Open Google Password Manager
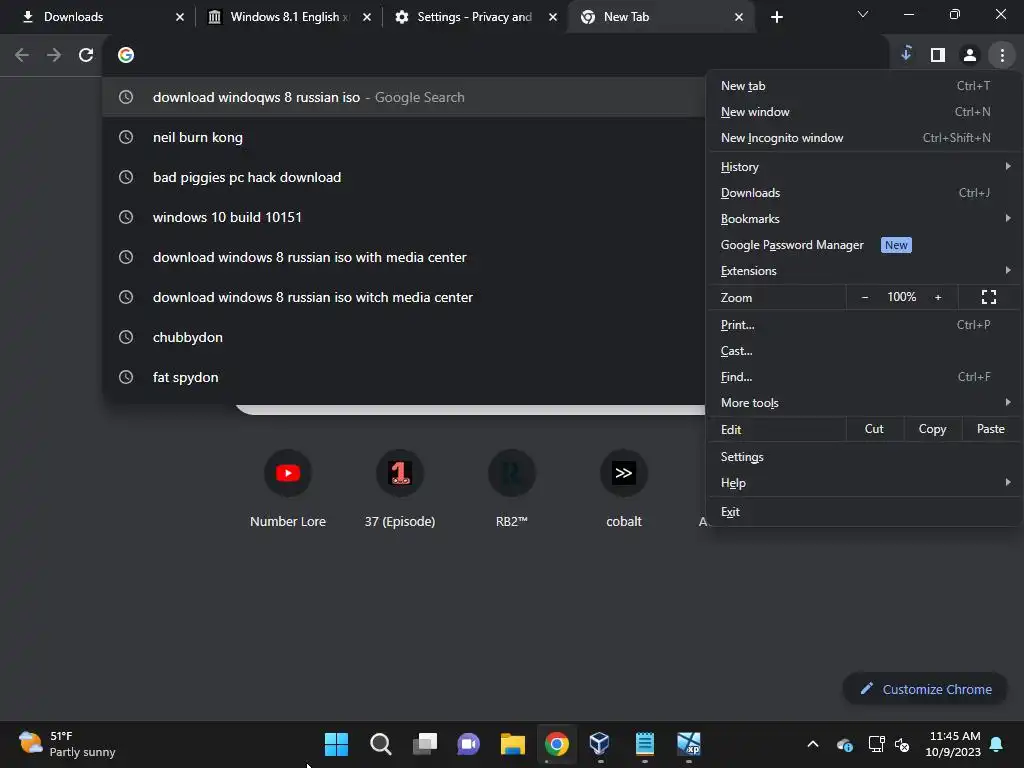The height and width of the screenshot is (768, 1024). click(864, 245)
